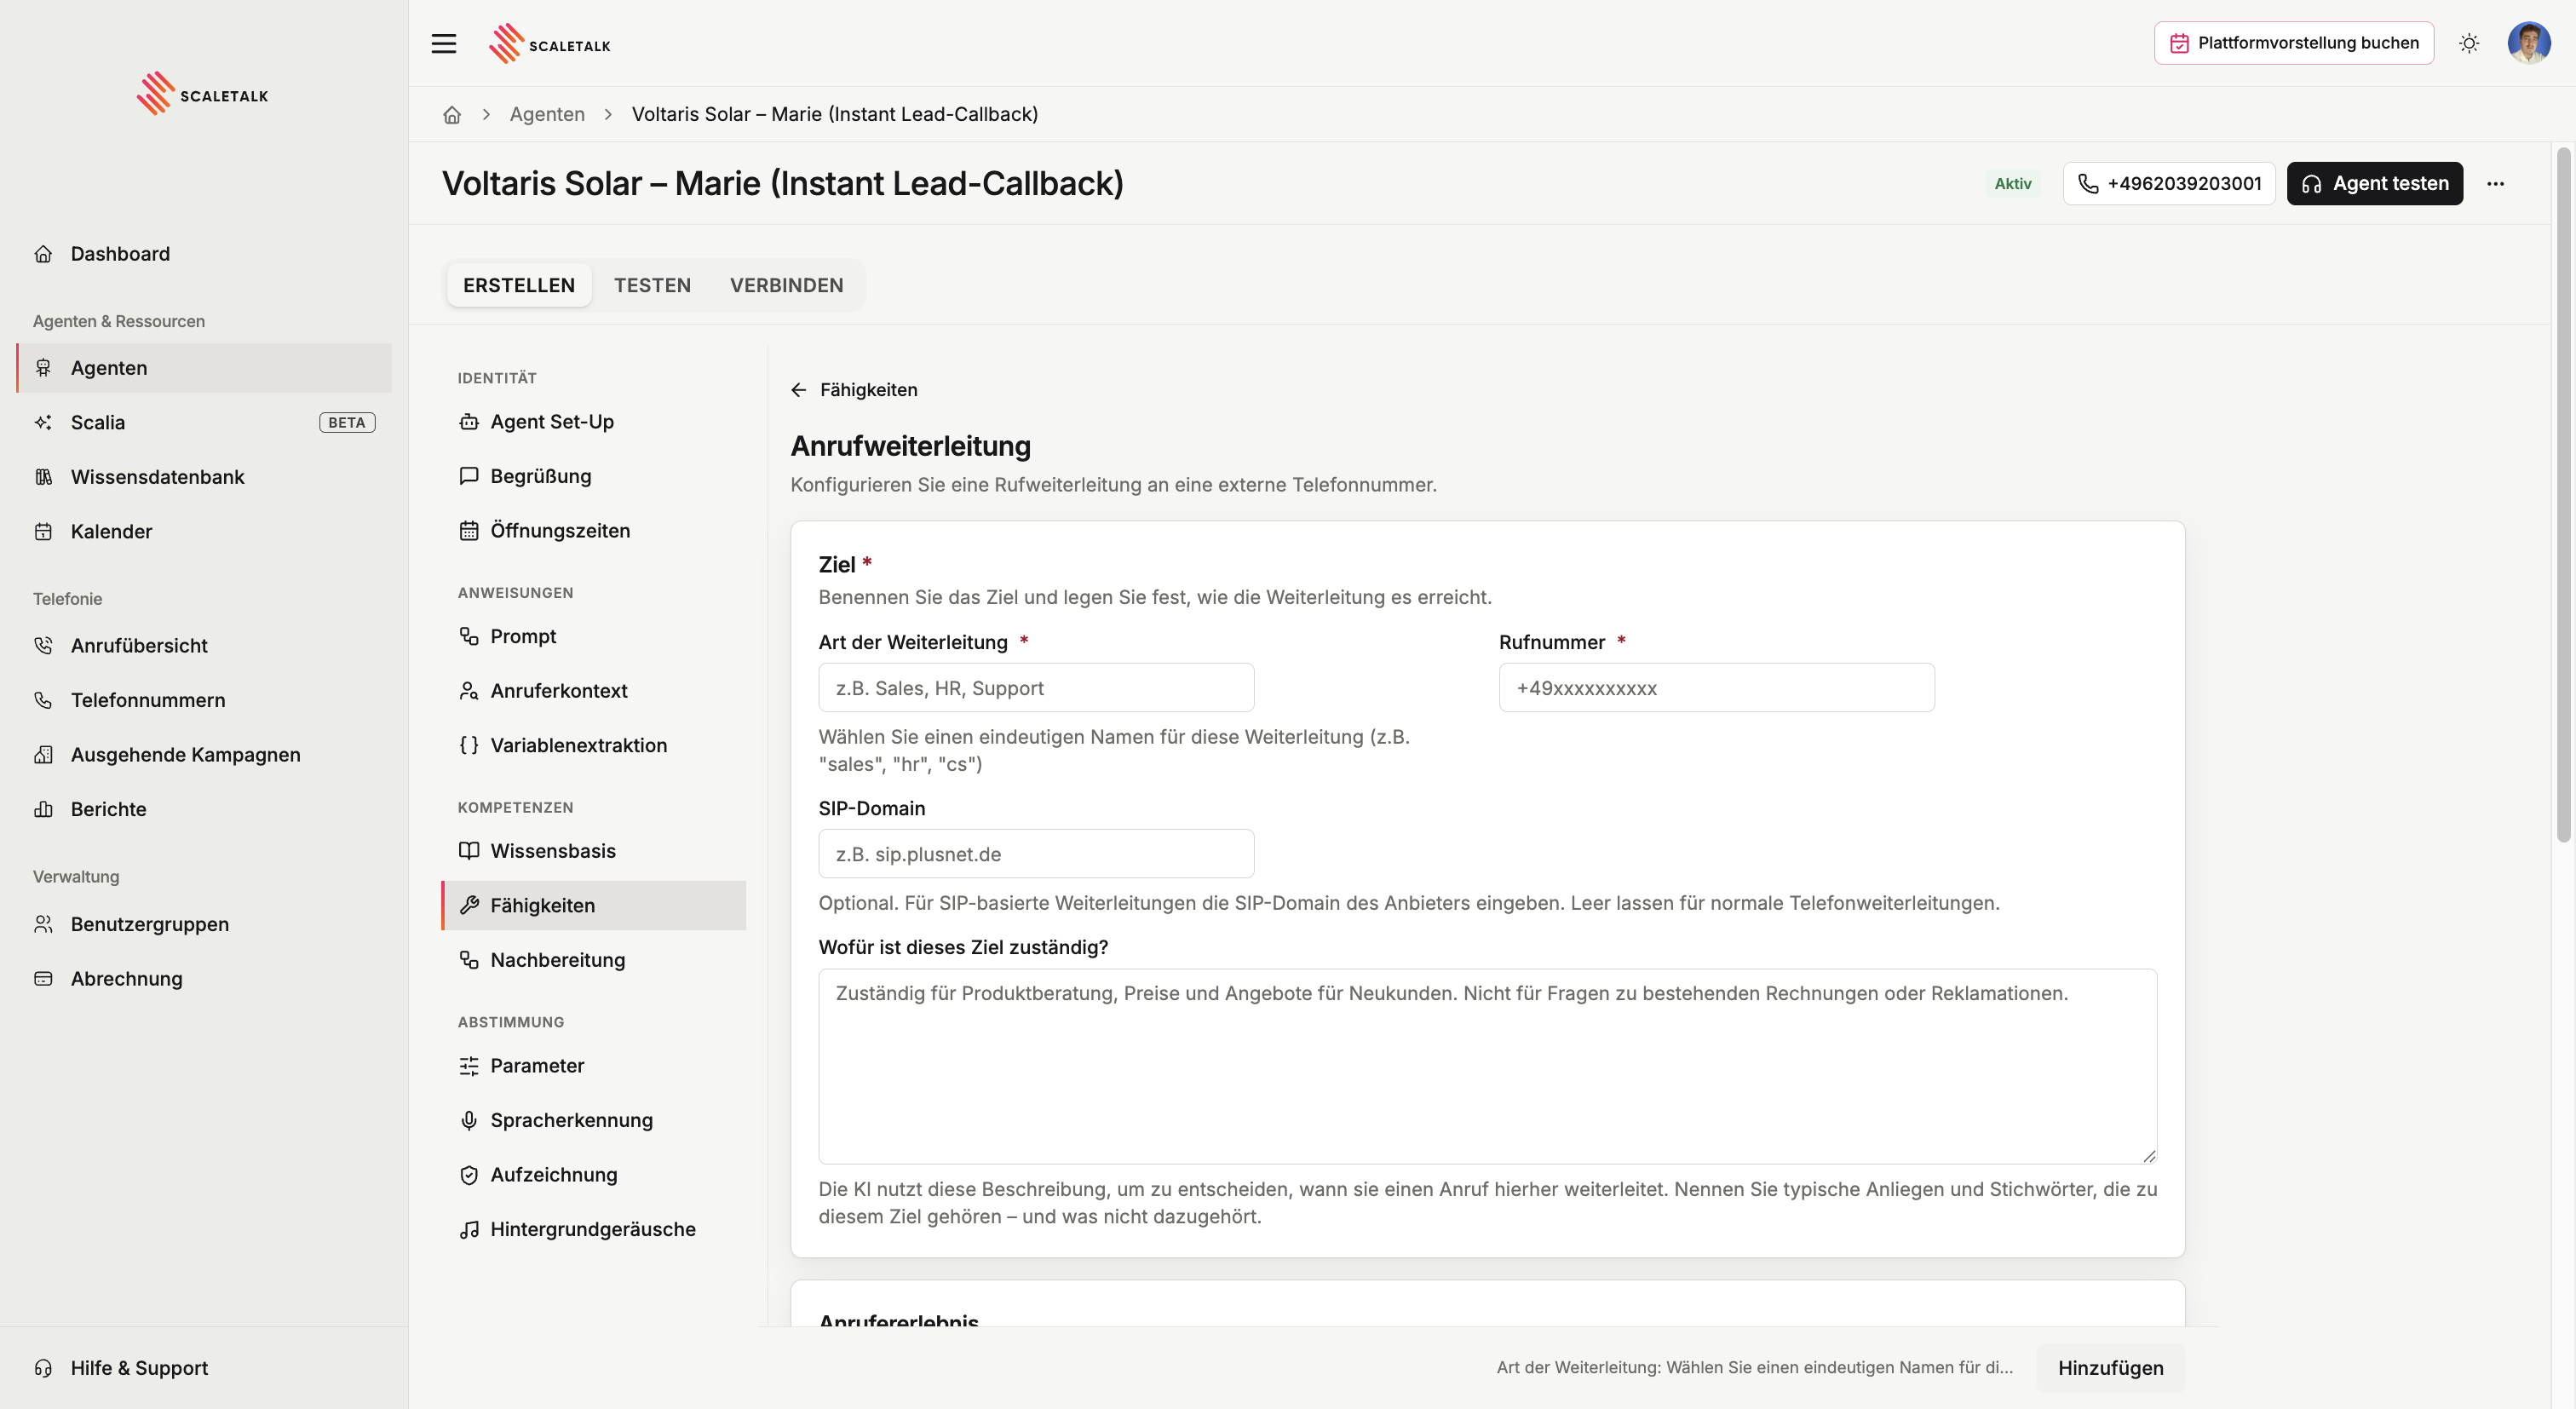The height and width of the screenshot is (1409, 2576).
Task: Open Benutzergruppen in sidebar
Action: click(204, 924)
